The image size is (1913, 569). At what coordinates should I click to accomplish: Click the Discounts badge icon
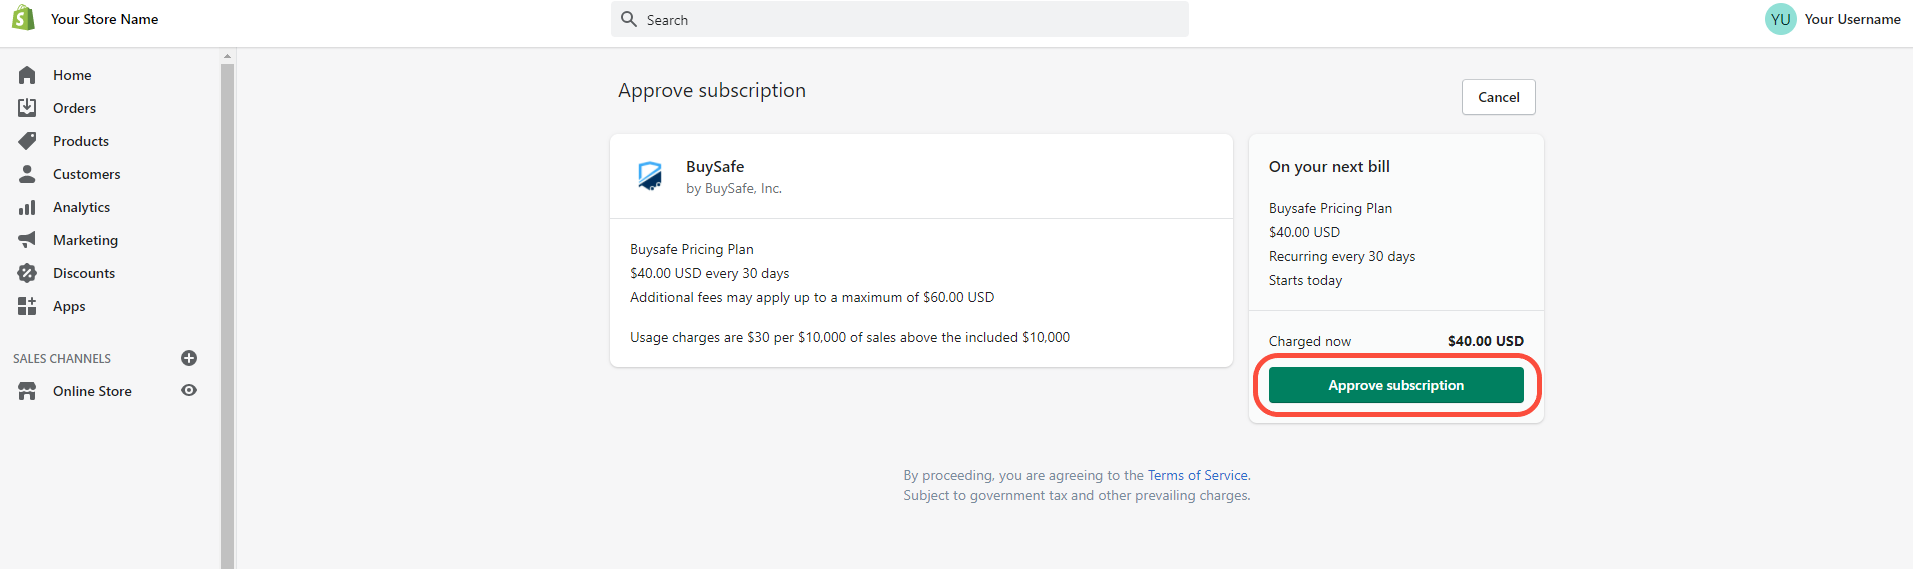(27, 273)
